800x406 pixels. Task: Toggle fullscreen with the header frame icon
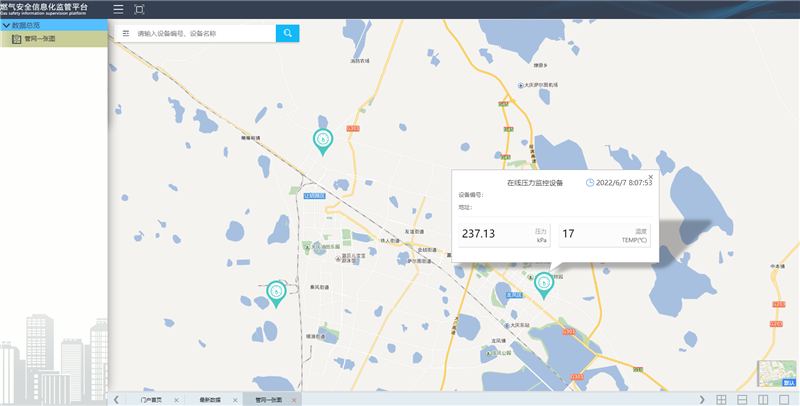click(139, 9)
